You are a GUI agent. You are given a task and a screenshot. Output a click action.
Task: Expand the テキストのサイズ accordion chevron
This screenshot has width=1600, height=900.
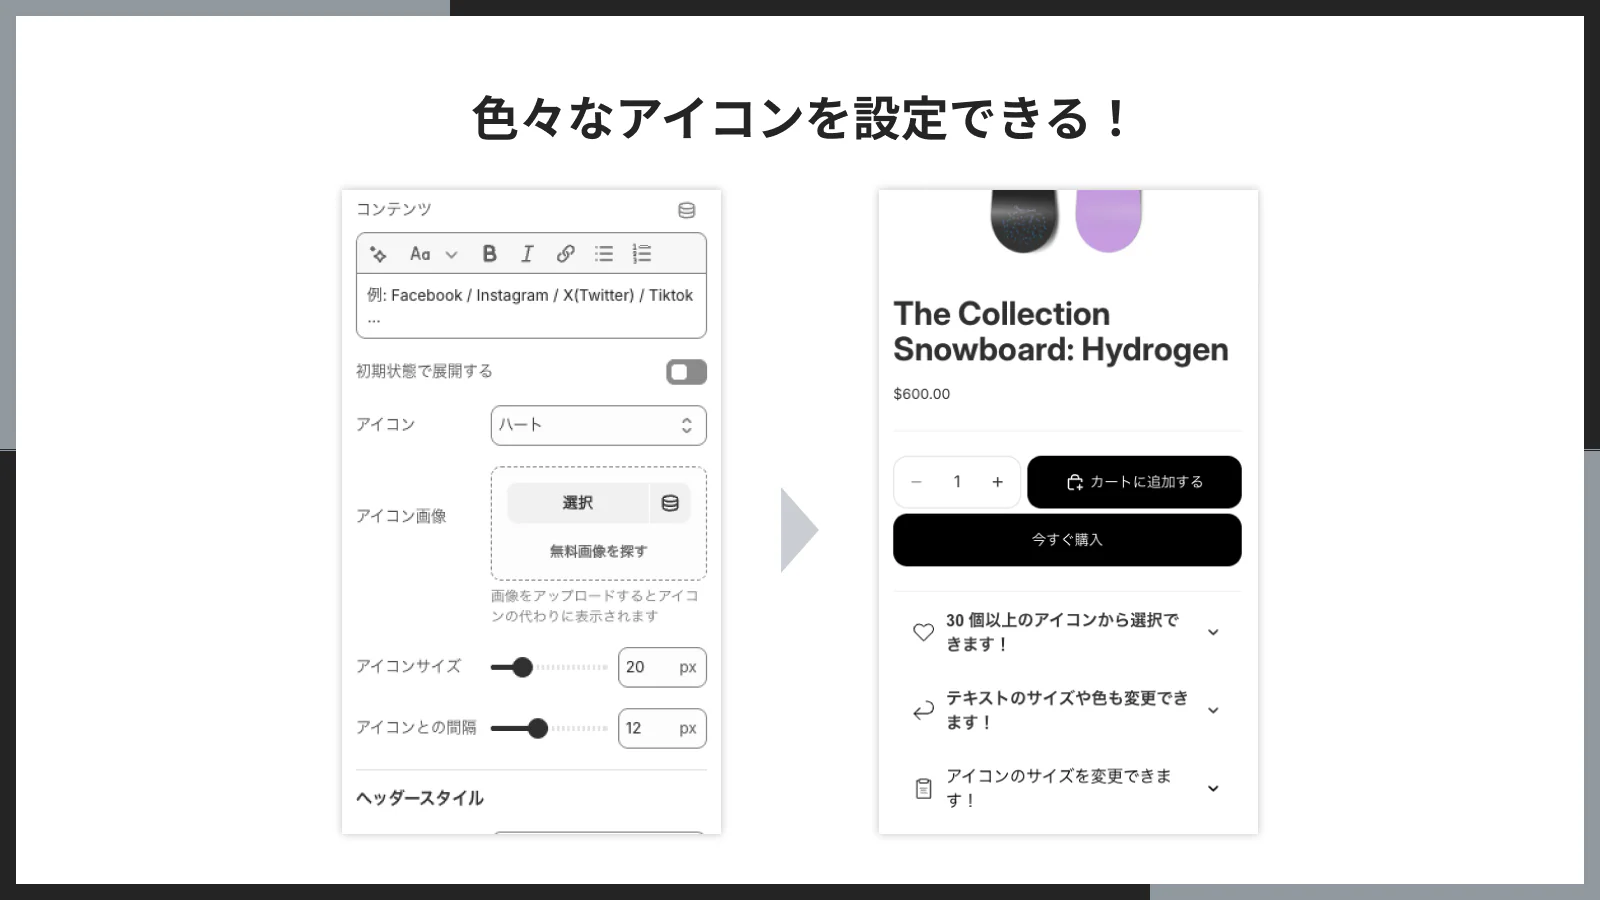pyautogui.click(x=1213, y=710)
